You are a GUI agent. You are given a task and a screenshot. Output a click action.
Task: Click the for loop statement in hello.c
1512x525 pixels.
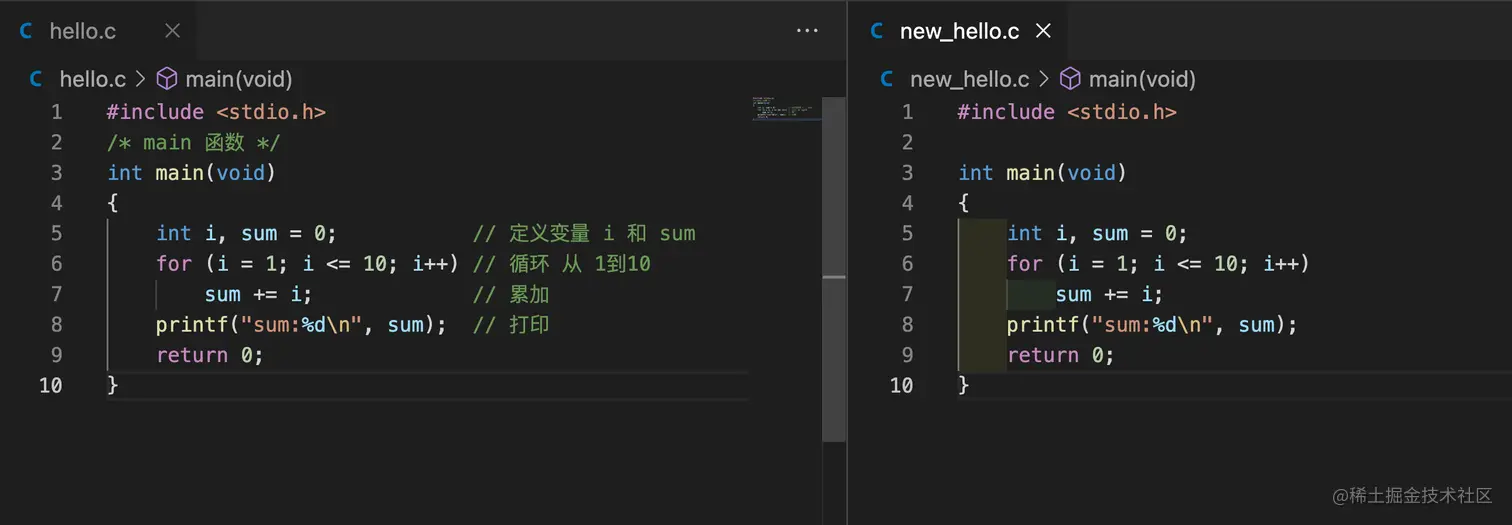[307, 264]
